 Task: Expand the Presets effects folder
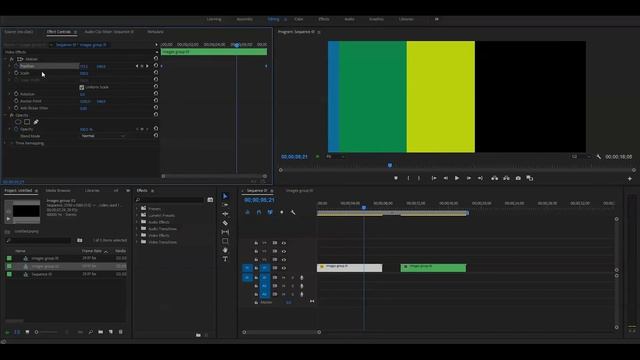[138, 209]
